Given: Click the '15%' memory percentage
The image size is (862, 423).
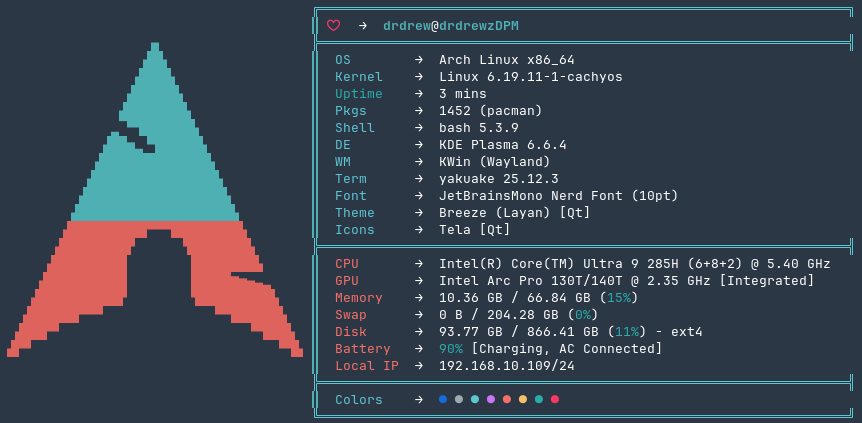Looking at the screenshot, I should [x=618, y=298].
